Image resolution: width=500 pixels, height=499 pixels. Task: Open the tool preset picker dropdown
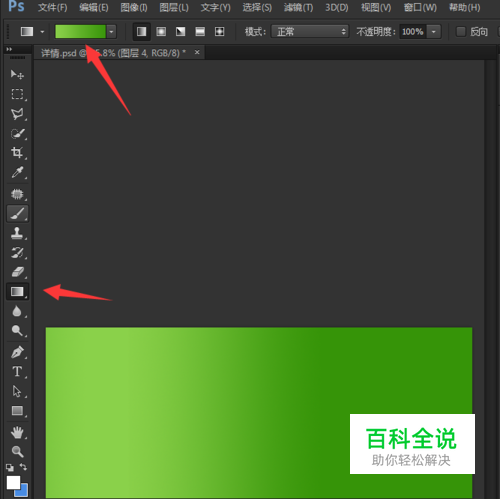[42, 32]
